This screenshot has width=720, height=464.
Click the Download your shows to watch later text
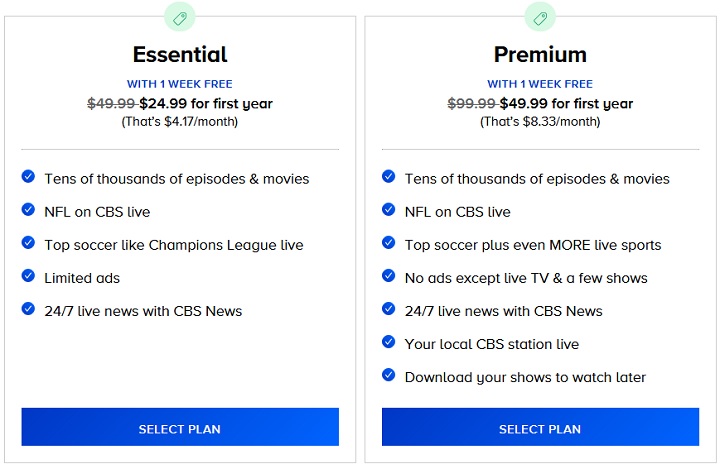525,377
